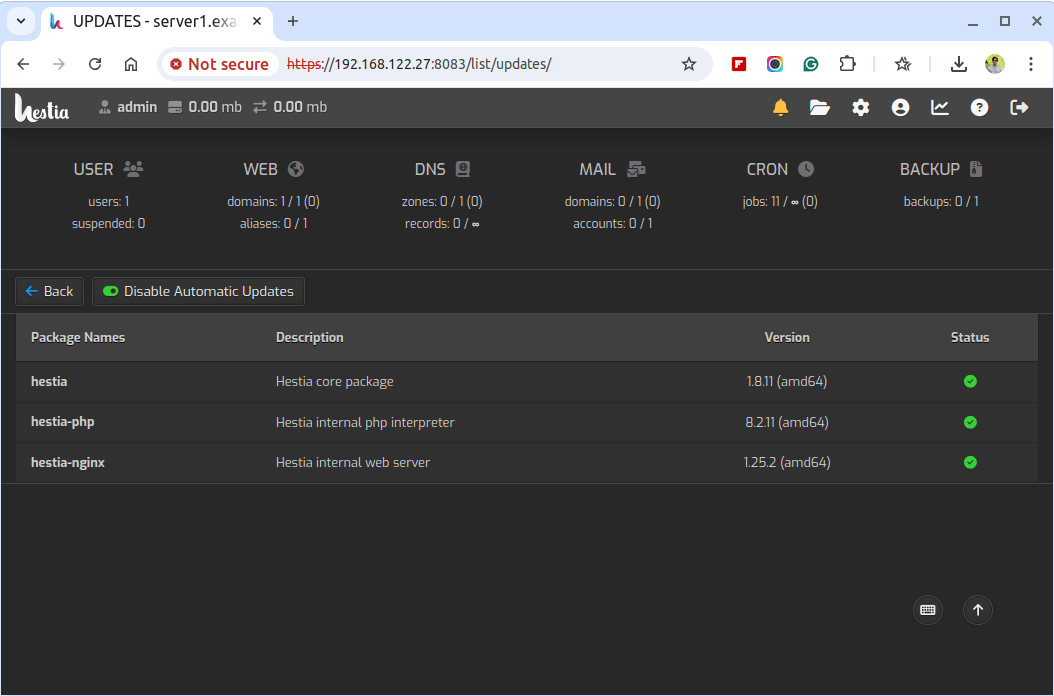Open the extensions puzzle icon
Screen dimensions: 1054x696
coord(847,64)
